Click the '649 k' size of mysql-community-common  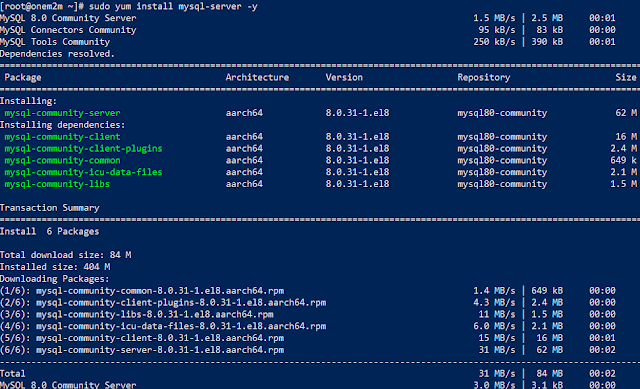623,160
